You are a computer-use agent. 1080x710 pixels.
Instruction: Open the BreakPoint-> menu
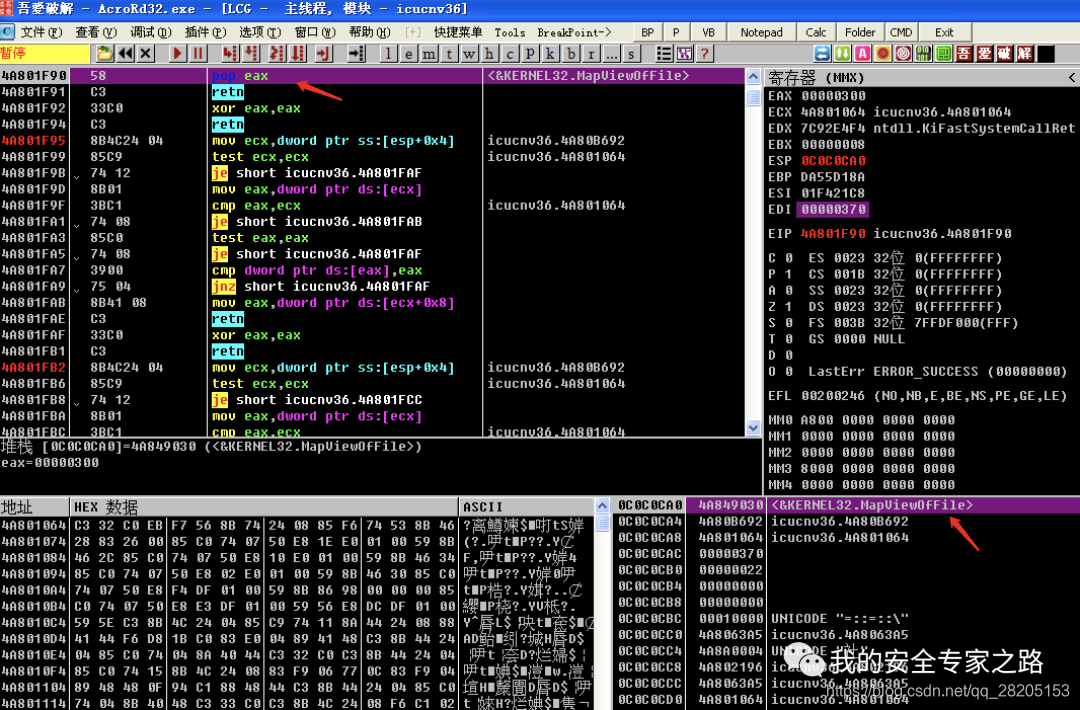(574, 32)
